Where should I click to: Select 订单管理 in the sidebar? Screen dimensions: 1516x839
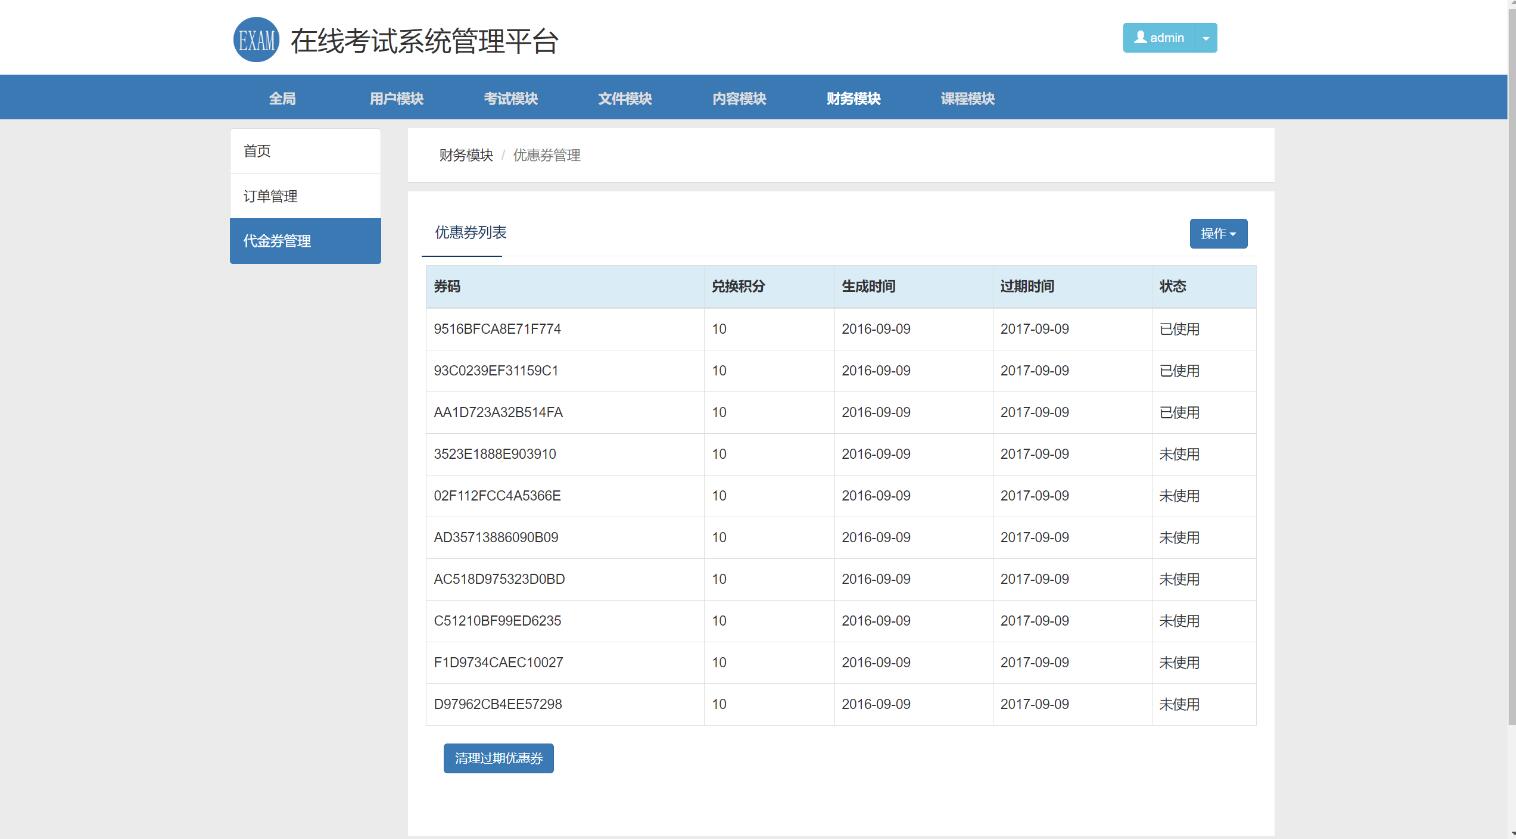(305, 196)
